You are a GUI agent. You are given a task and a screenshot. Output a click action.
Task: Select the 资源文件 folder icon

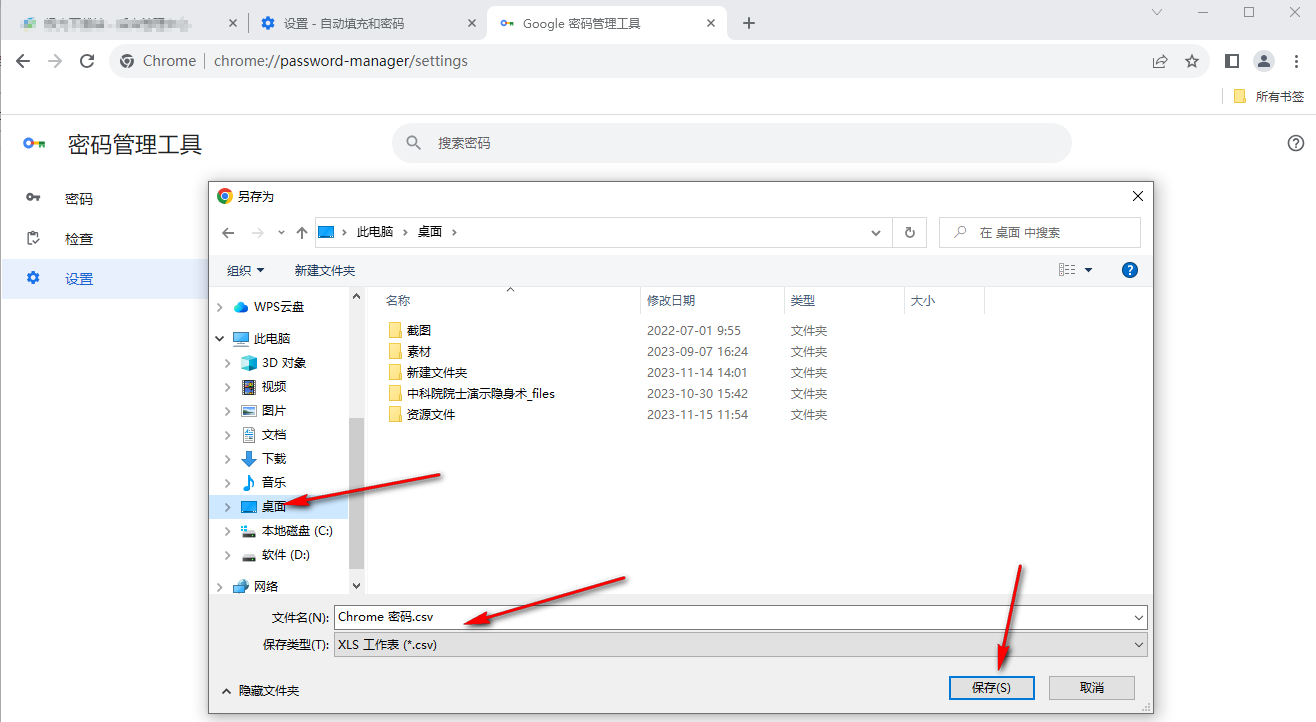(x=395, y=414)
